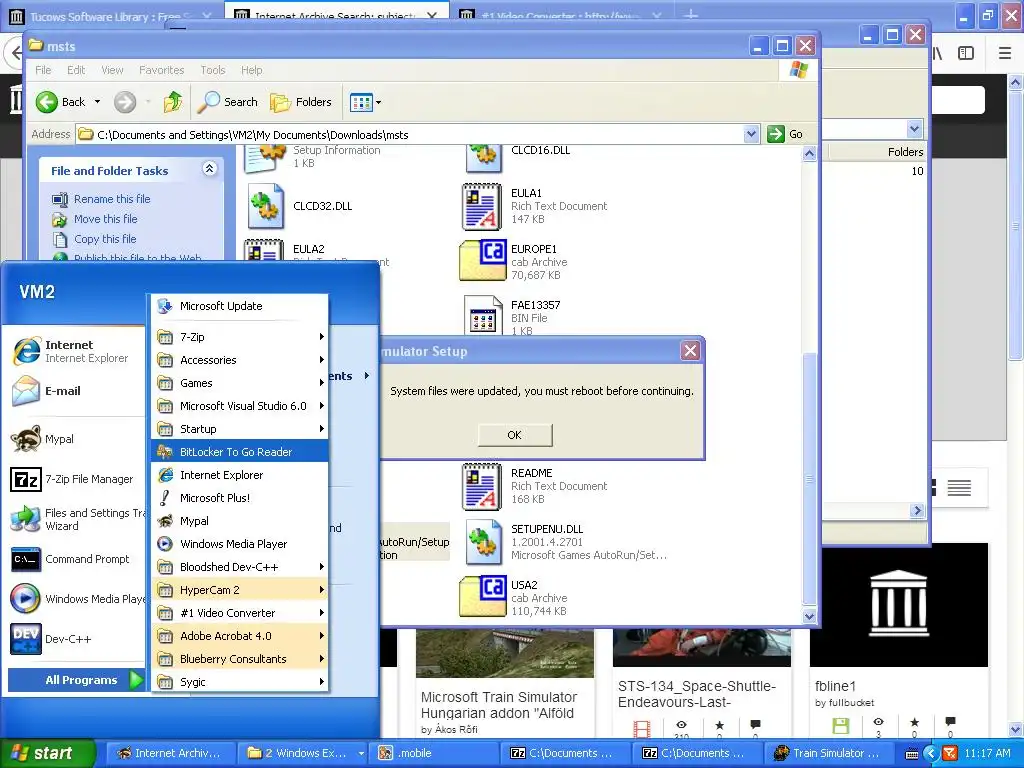Expand the Address bar dropdown
Image resolution: width=1024 pixels, height=768 pixels.
coord(751,135)
